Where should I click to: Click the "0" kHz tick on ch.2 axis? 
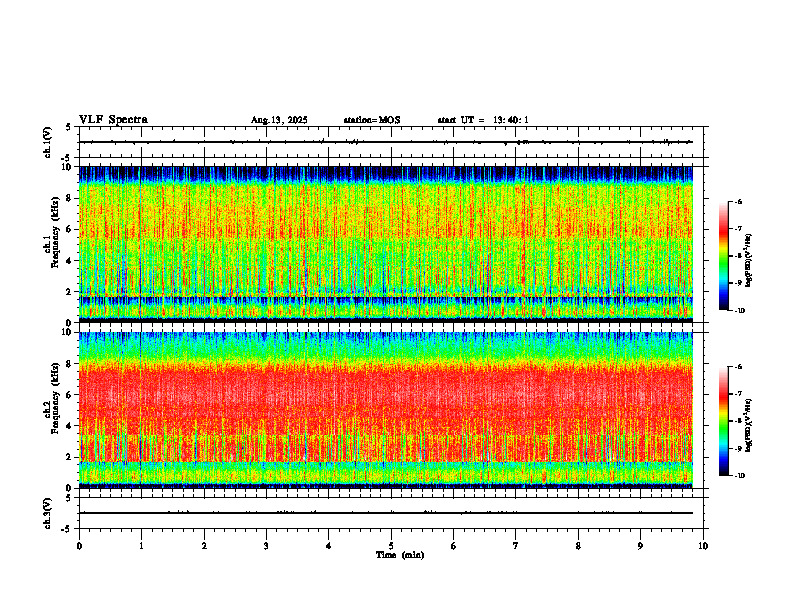[x=69, y=488]
